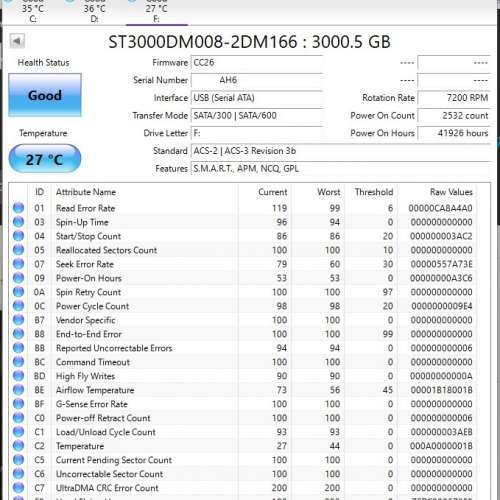Image resolution: width=500 pixels, height=500 pixels.
Task: Click status orb for Power-off Retract Count
Action: 19,418
